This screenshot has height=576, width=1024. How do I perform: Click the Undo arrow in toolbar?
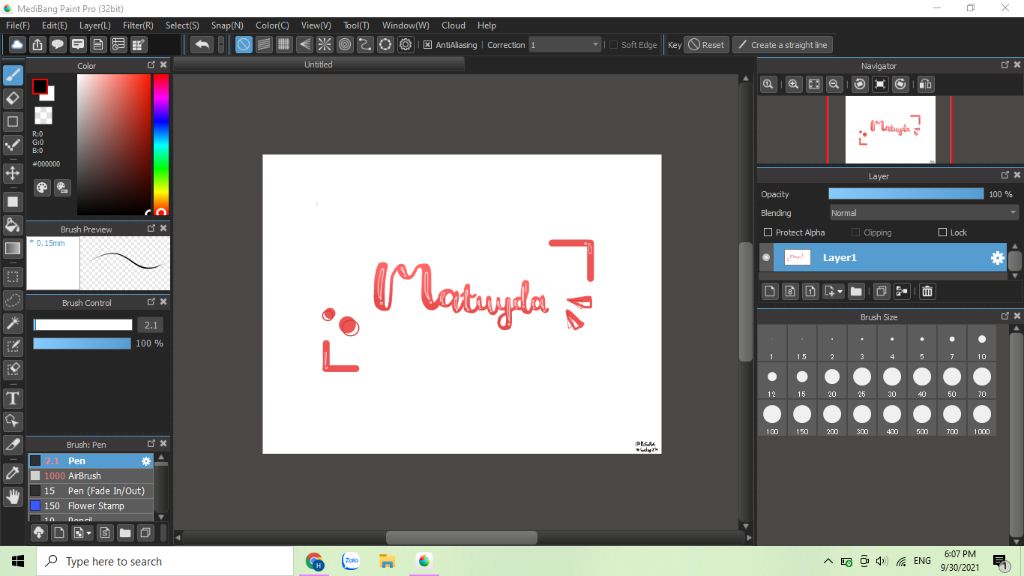tap(201, 45)
